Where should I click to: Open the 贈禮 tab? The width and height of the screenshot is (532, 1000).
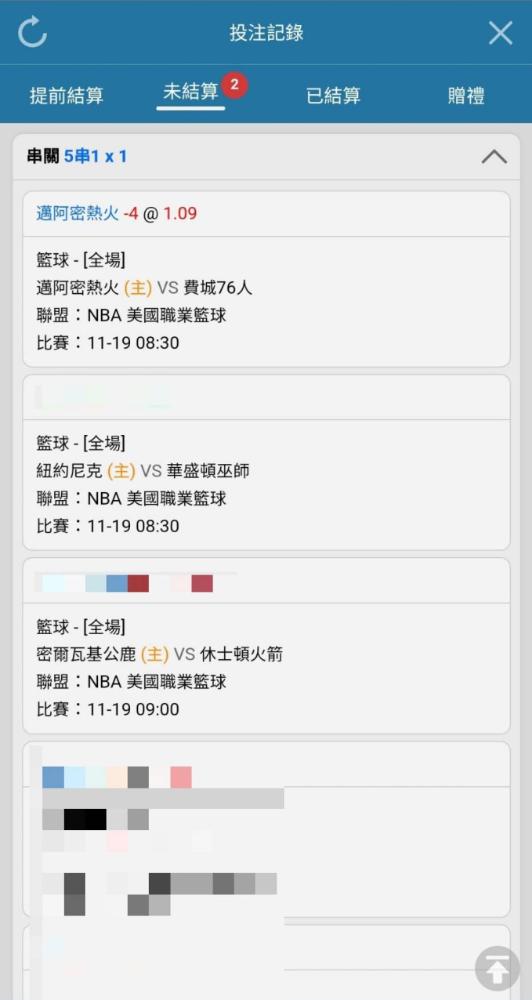466,96
